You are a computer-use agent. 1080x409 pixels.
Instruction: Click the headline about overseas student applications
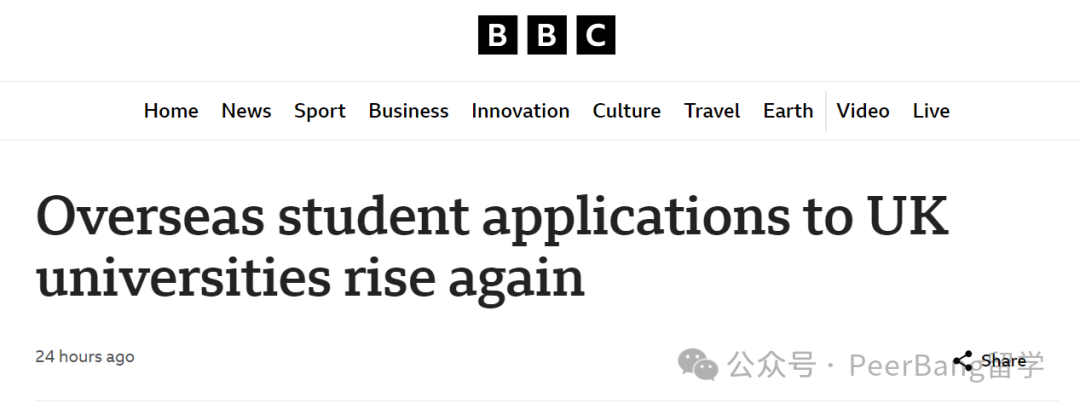click(492, 247)
